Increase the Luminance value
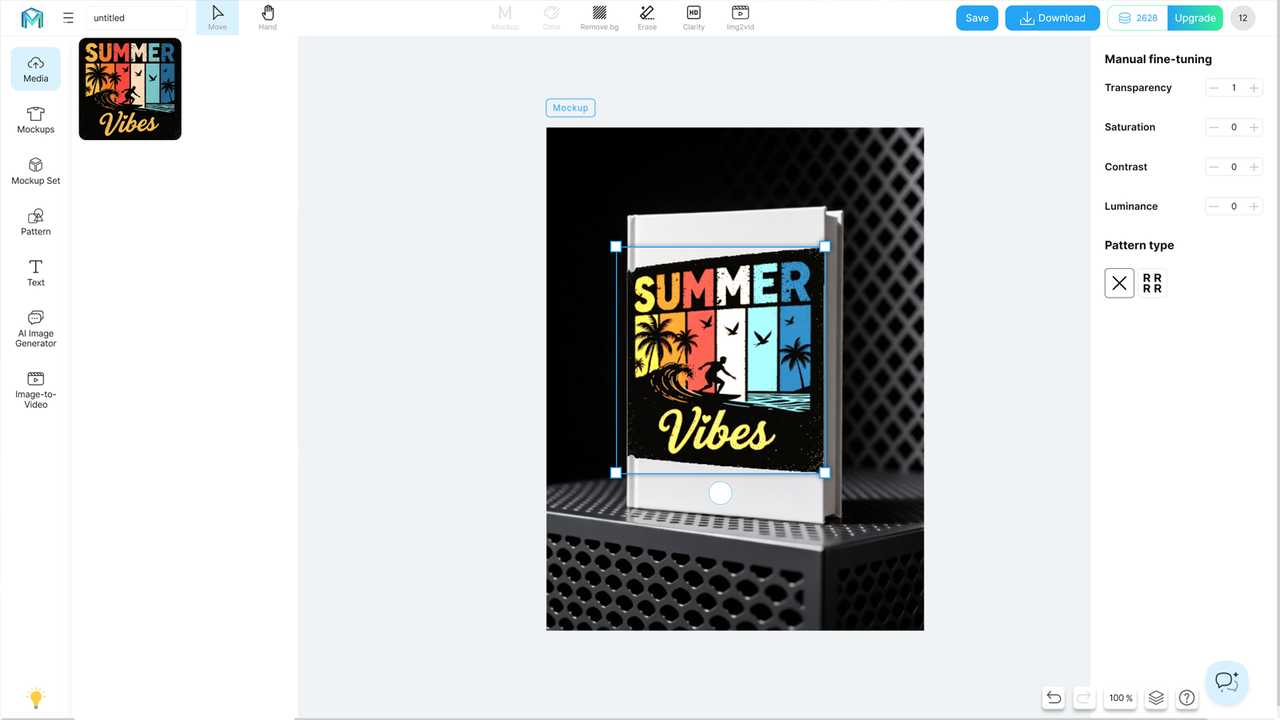Image resolution: width=1280 pixels, height=720 pixels. (1254, 206)
